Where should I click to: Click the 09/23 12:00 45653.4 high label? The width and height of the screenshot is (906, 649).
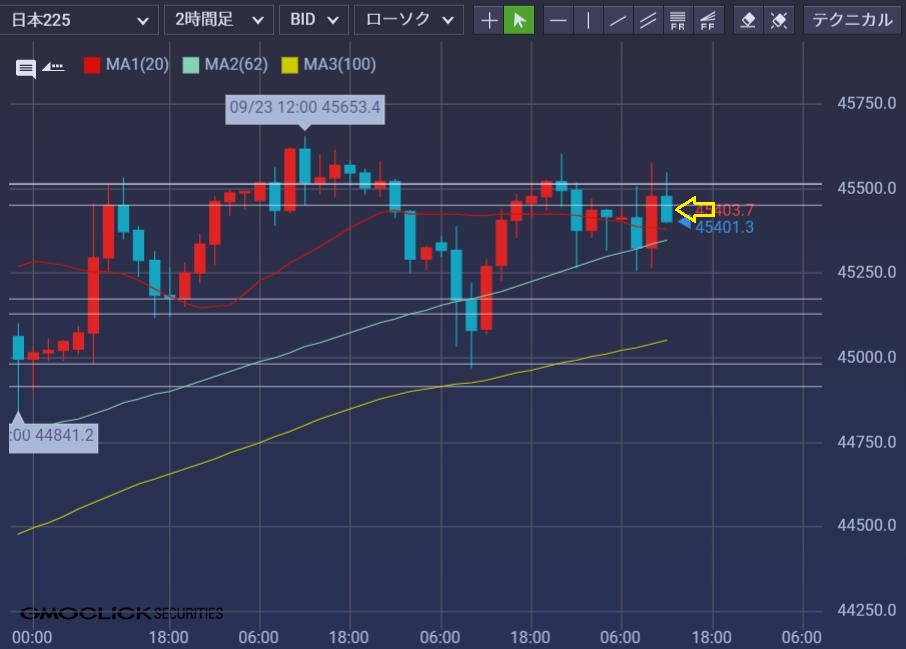click(305, 107)
